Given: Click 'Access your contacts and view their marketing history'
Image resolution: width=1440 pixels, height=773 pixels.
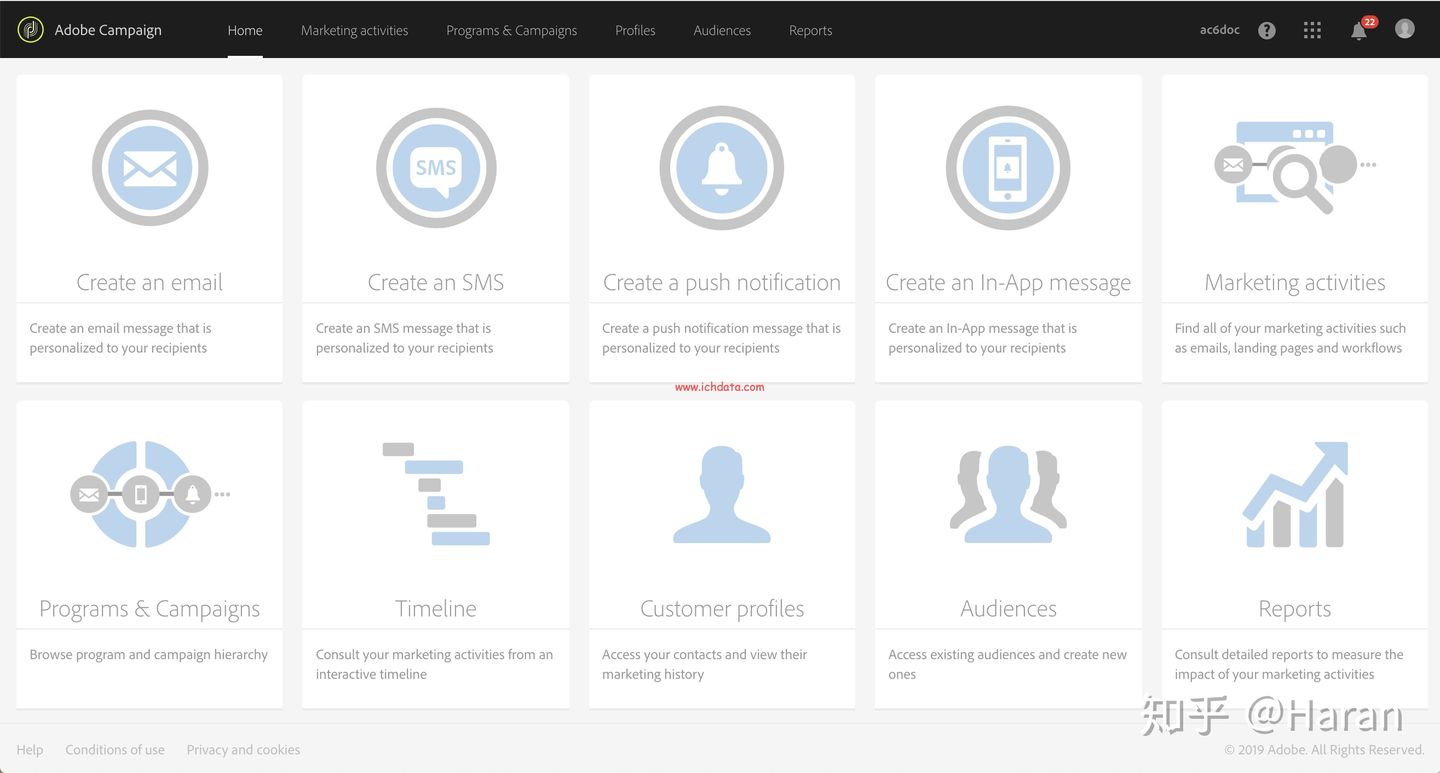Looking at the screenshot, I should tap(704, 664).
